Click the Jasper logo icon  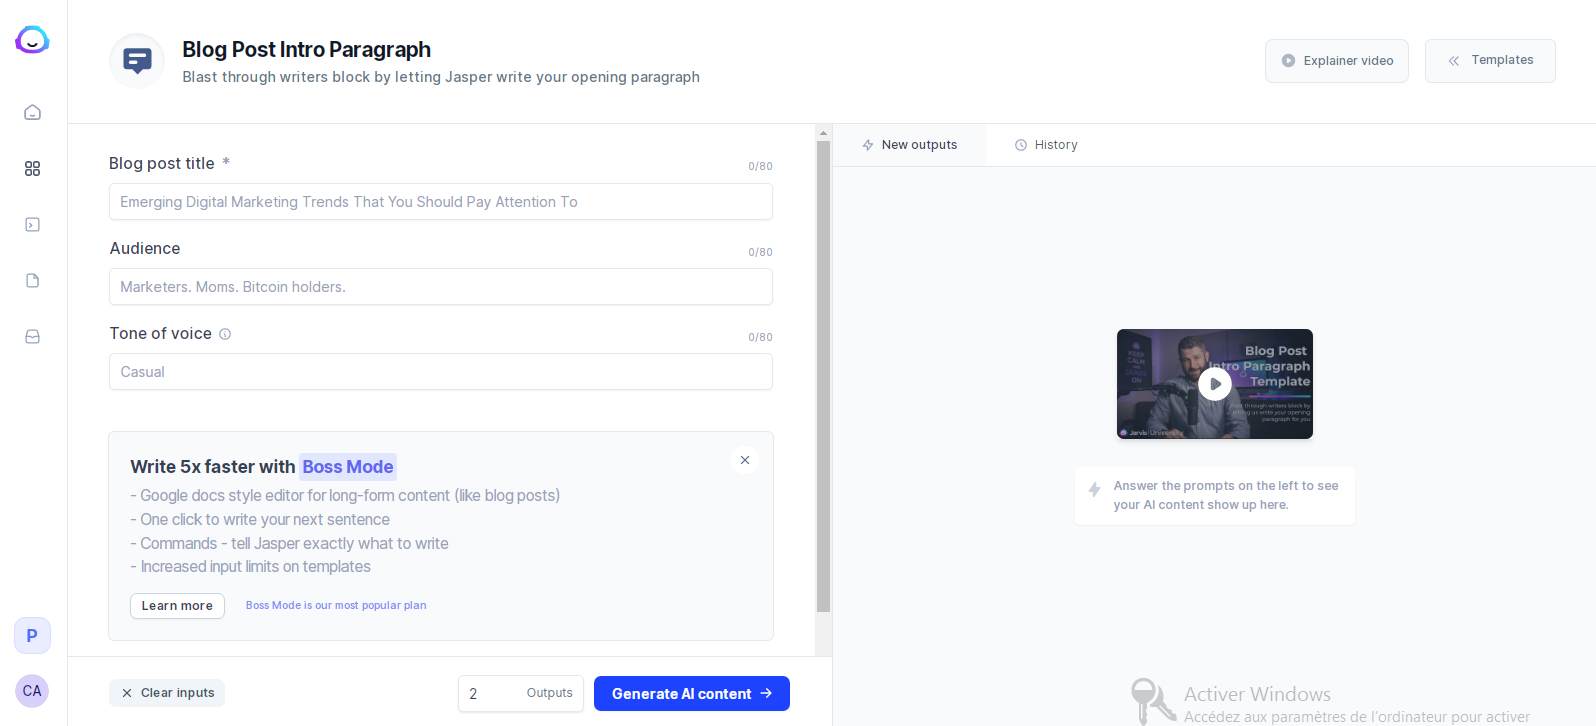pyautogui.click(x=32, y=40)
